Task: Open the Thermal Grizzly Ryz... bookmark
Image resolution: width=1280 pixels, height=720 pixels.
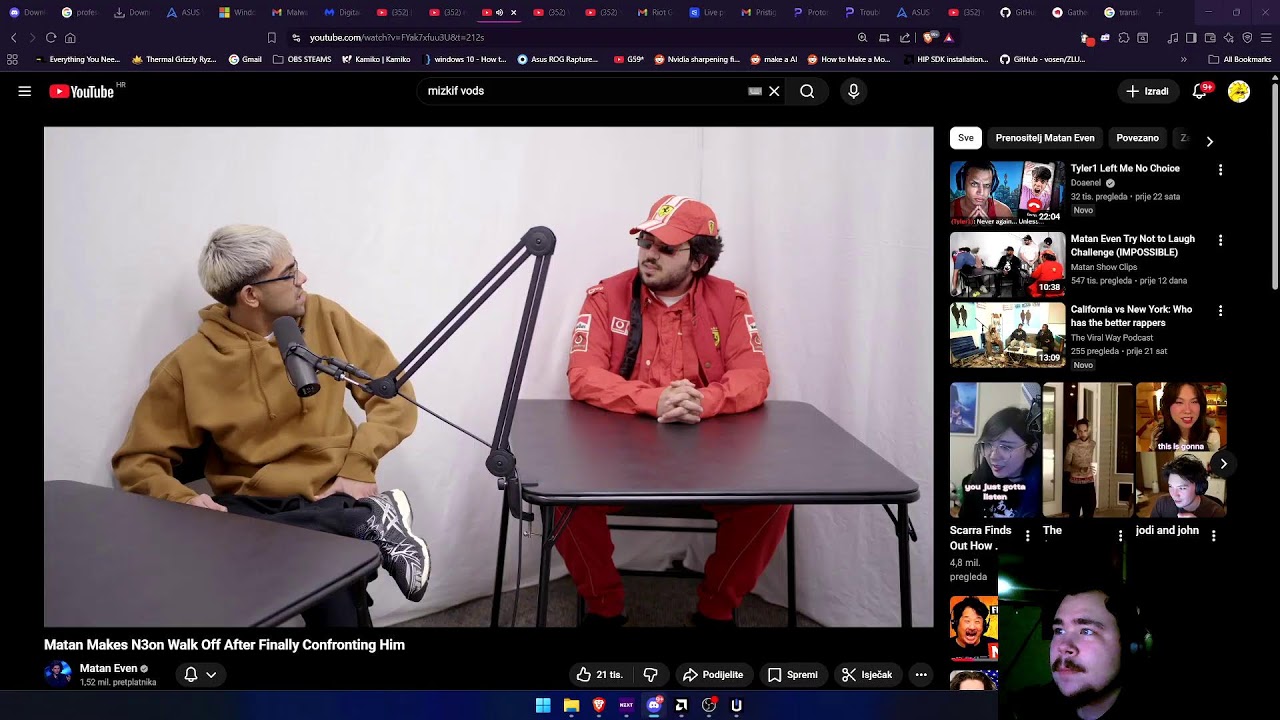Action: click(x=175, y=59)
